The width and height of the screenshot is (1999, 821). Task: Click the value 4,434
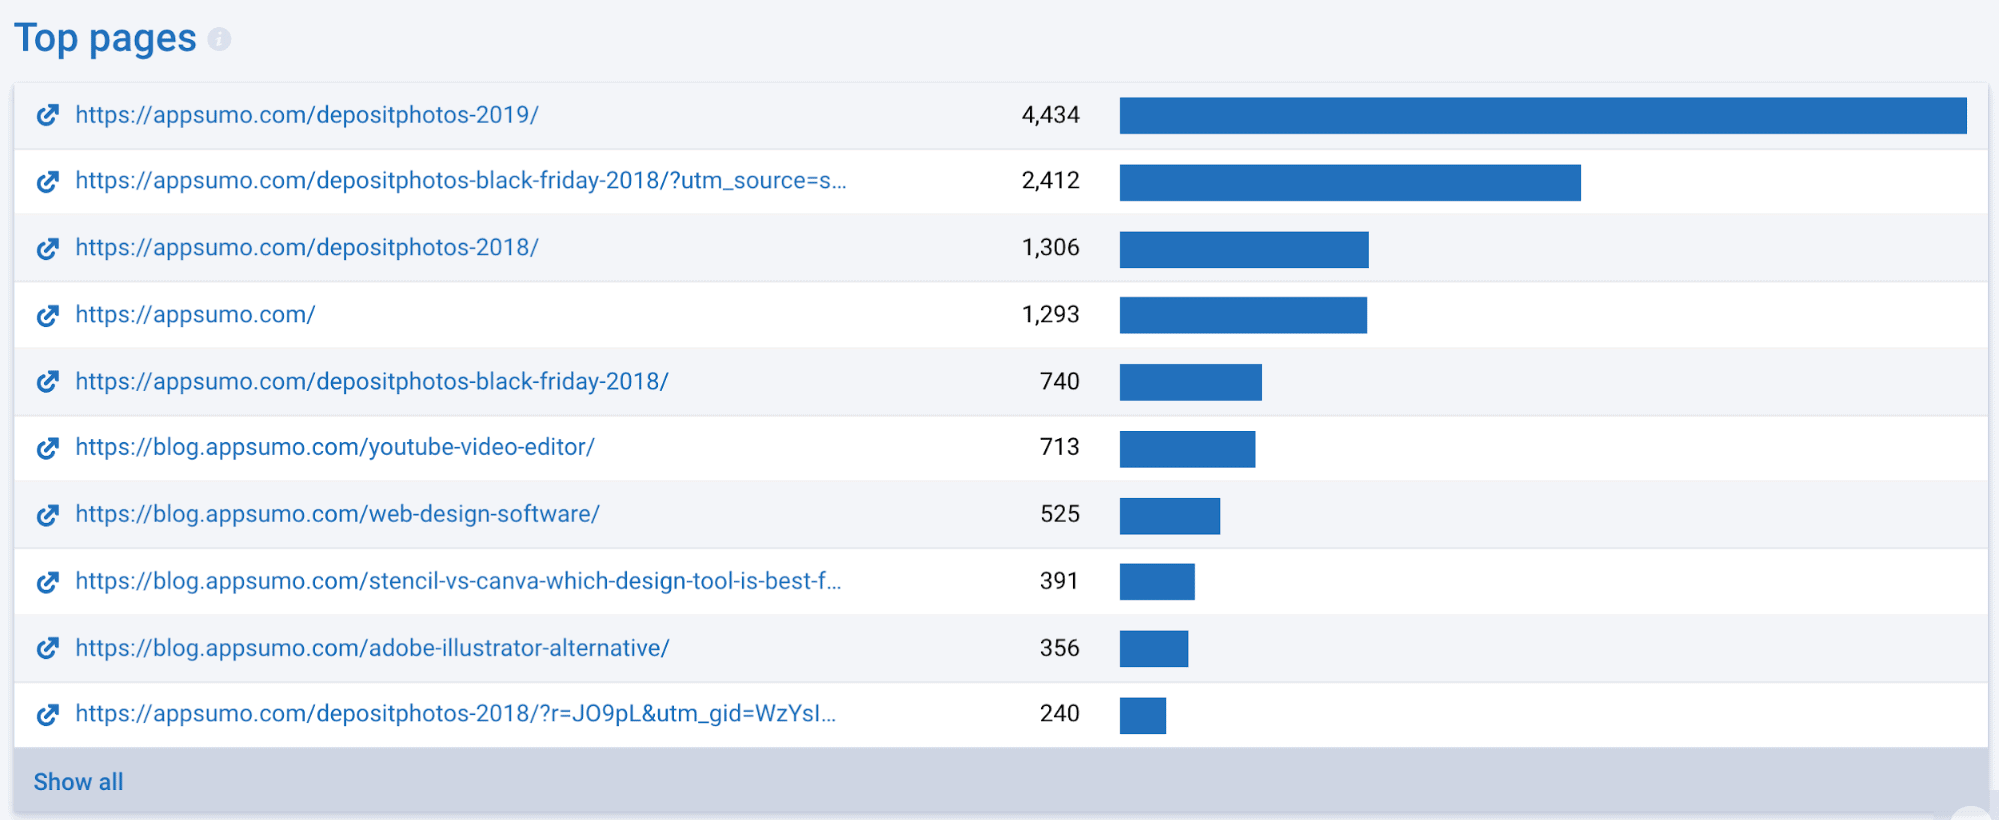tap(1050, 115)
